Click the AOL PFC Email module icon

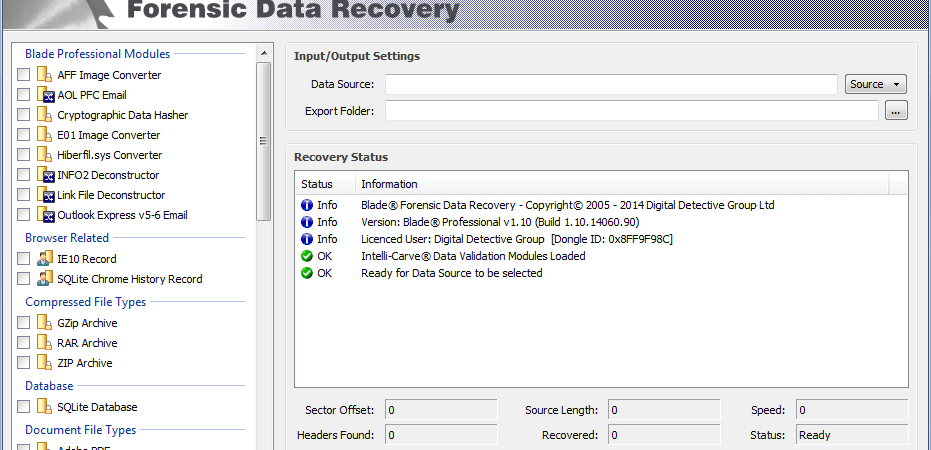coord(45,95)
